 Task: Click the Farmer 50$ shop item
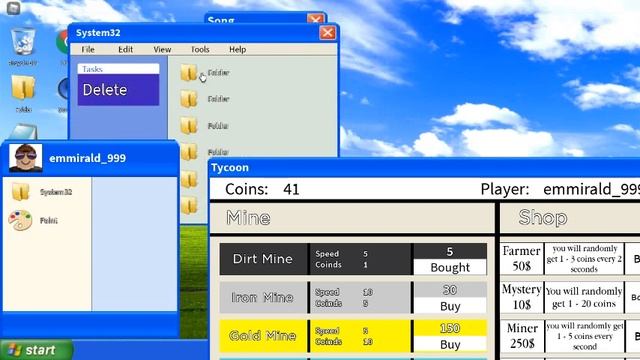[522, 259]
